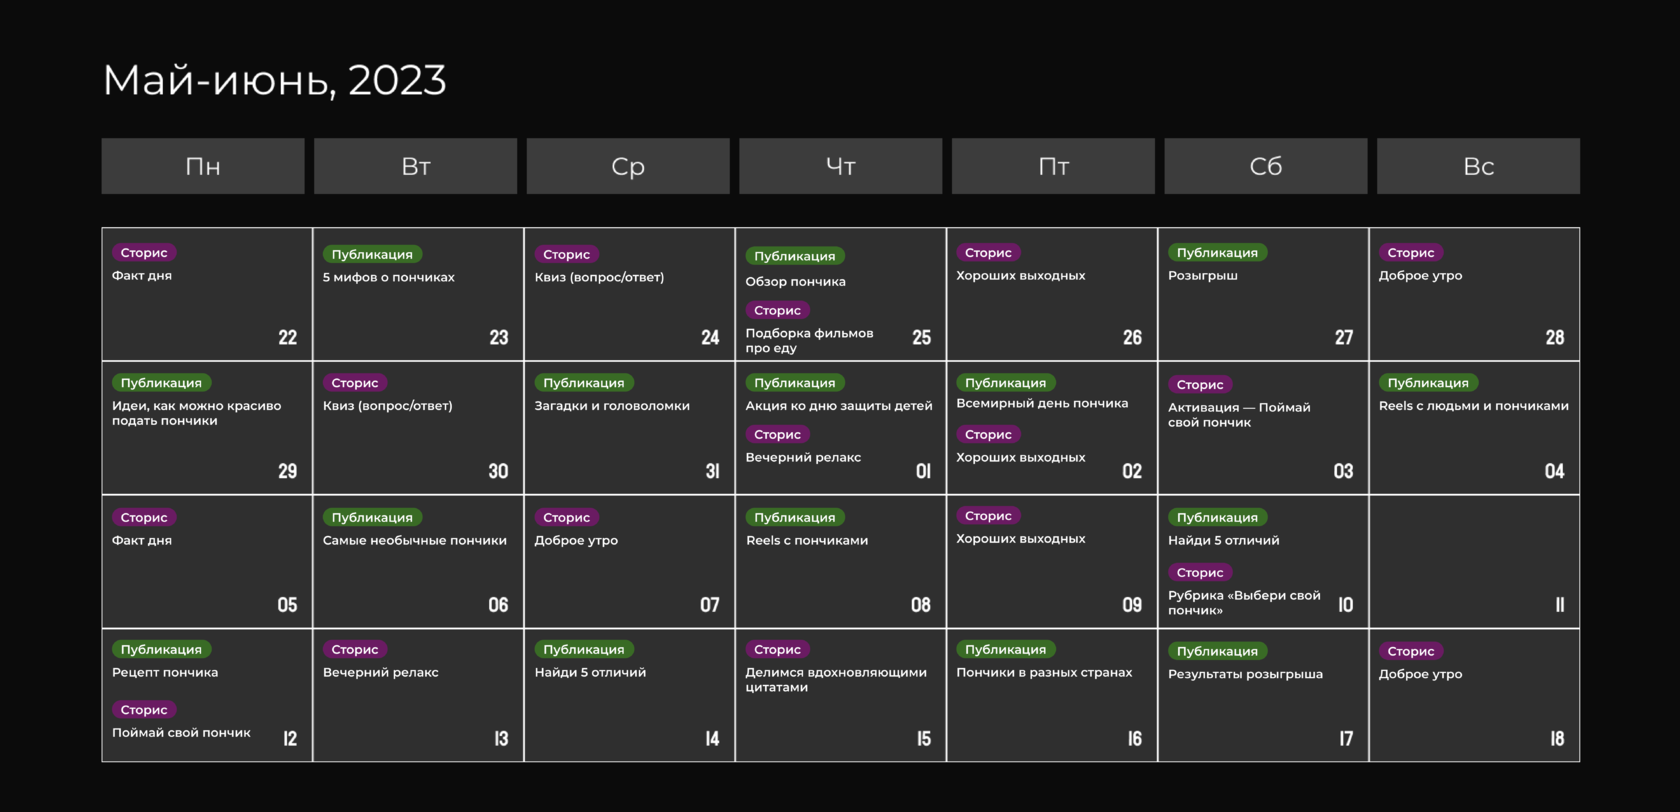The image size is (1680, 812).
Task: Open "Загадки и головоломки" entry
Action: point(612,406)
